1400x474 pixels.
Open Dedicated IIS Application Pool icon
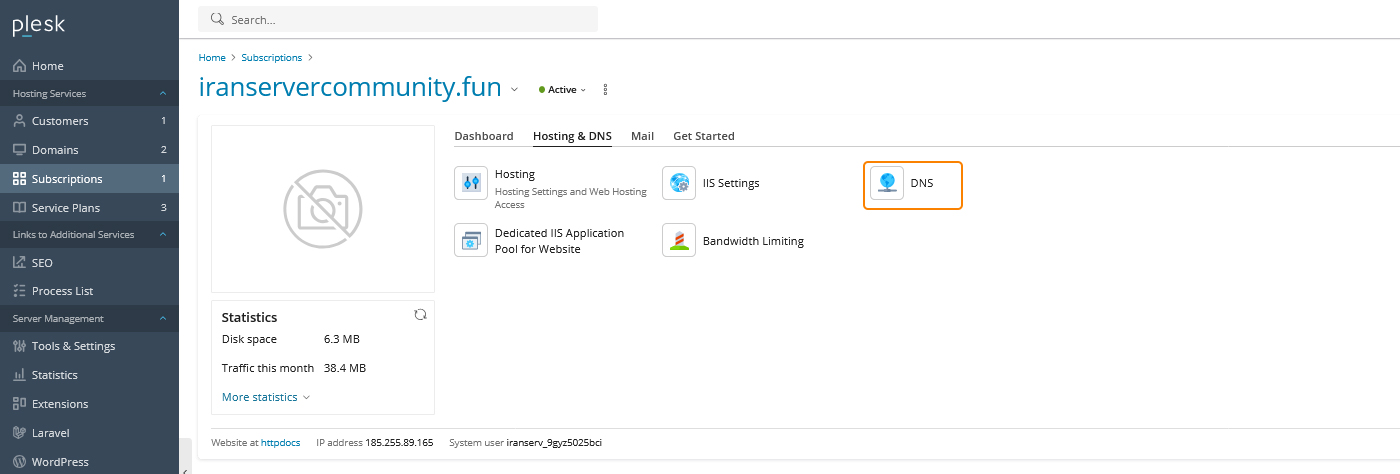(x=470, y=241)
